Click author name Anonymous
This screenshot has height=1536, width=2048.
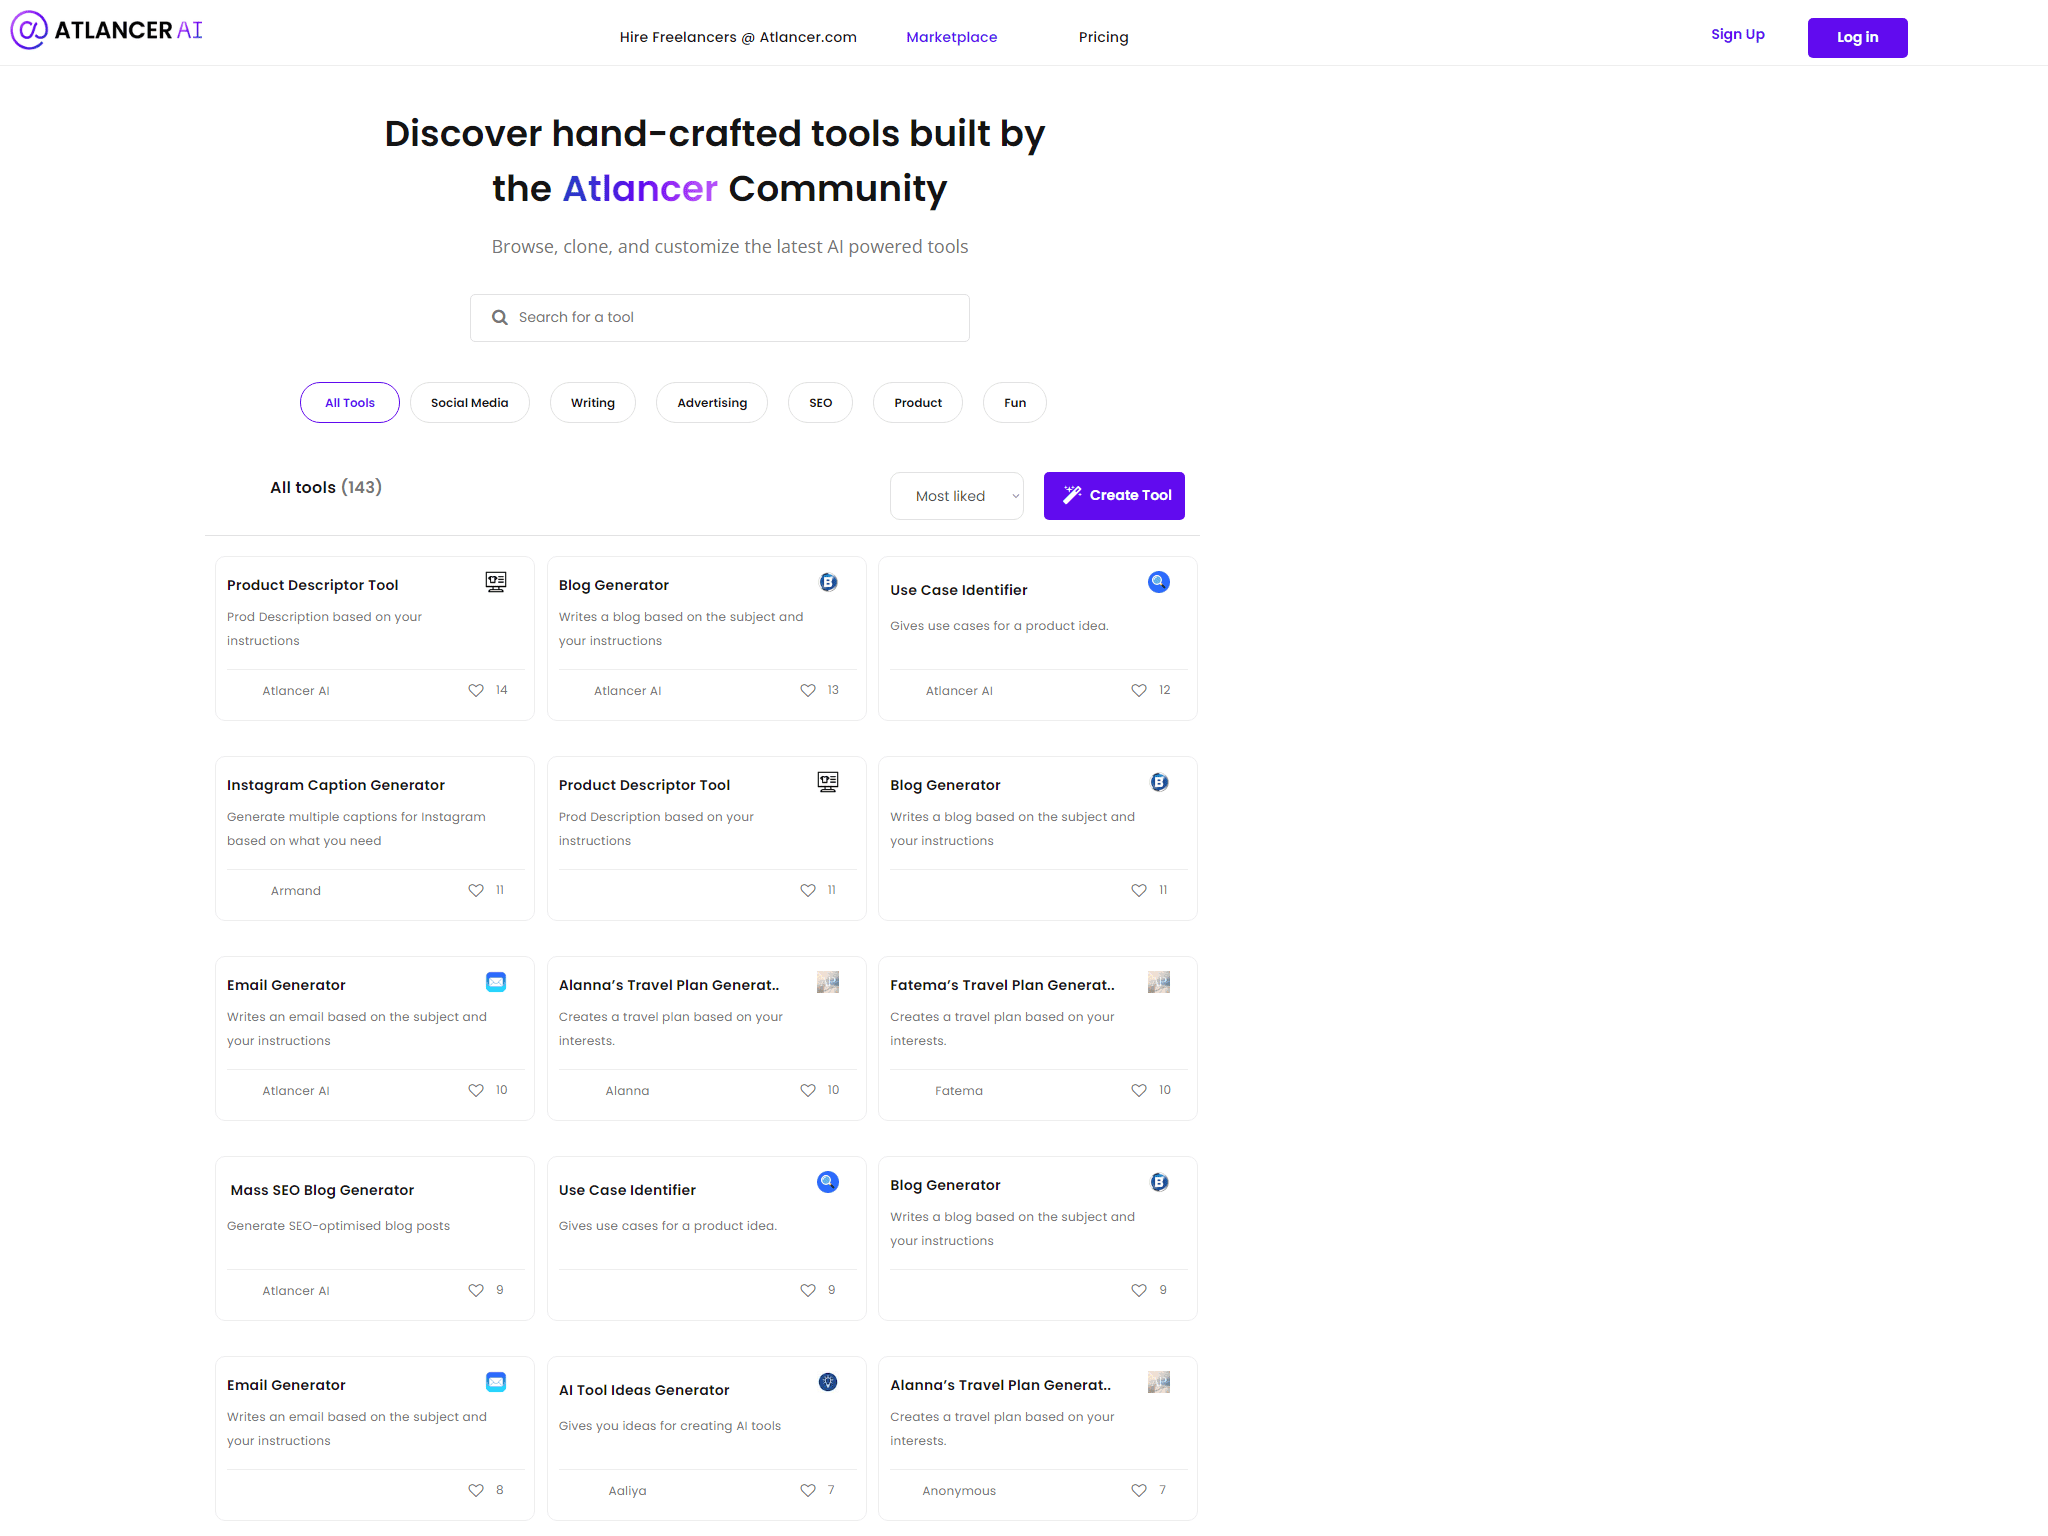959,1491
